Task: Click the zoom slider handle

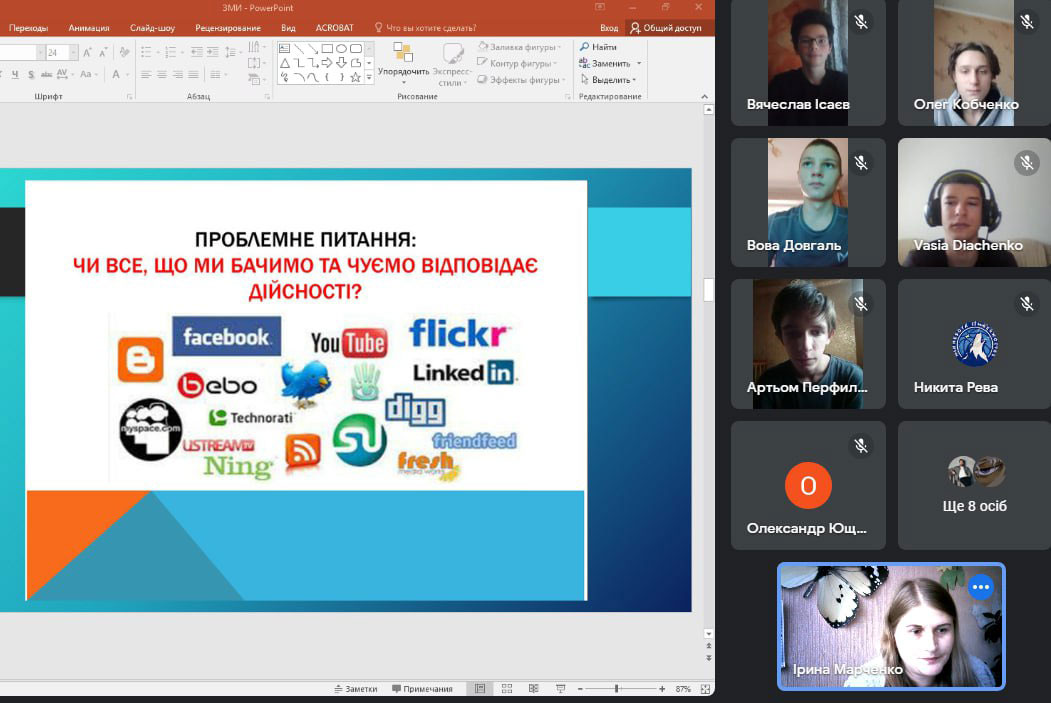Action: [x=617, y=688]
